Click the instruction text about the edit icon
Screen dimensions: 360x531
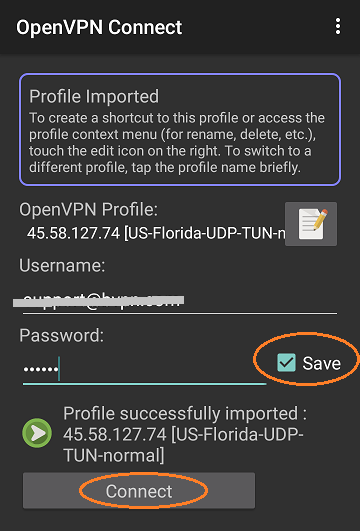[x=176, y=143]
